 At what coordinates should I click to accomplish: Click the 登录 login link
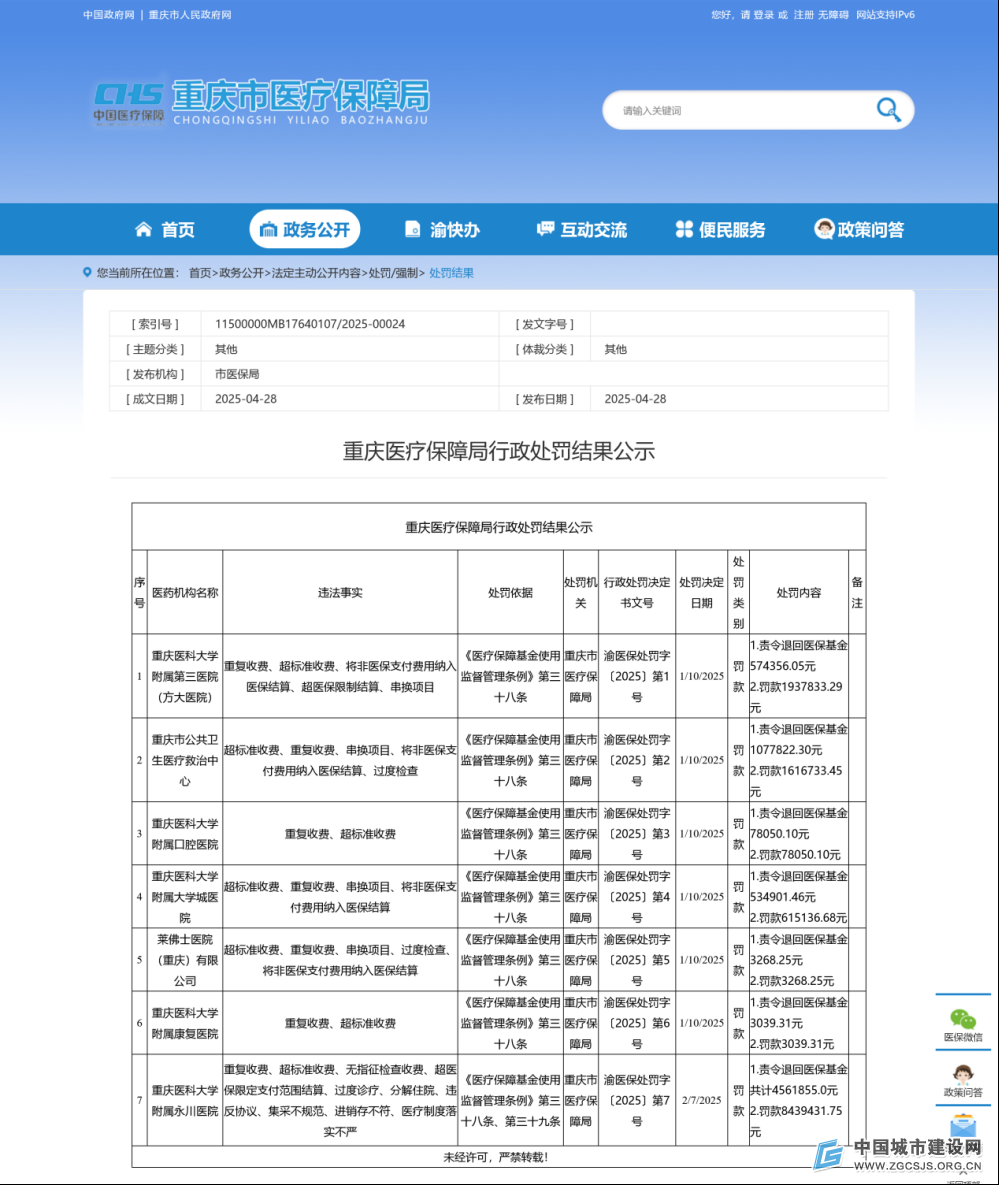763,15
